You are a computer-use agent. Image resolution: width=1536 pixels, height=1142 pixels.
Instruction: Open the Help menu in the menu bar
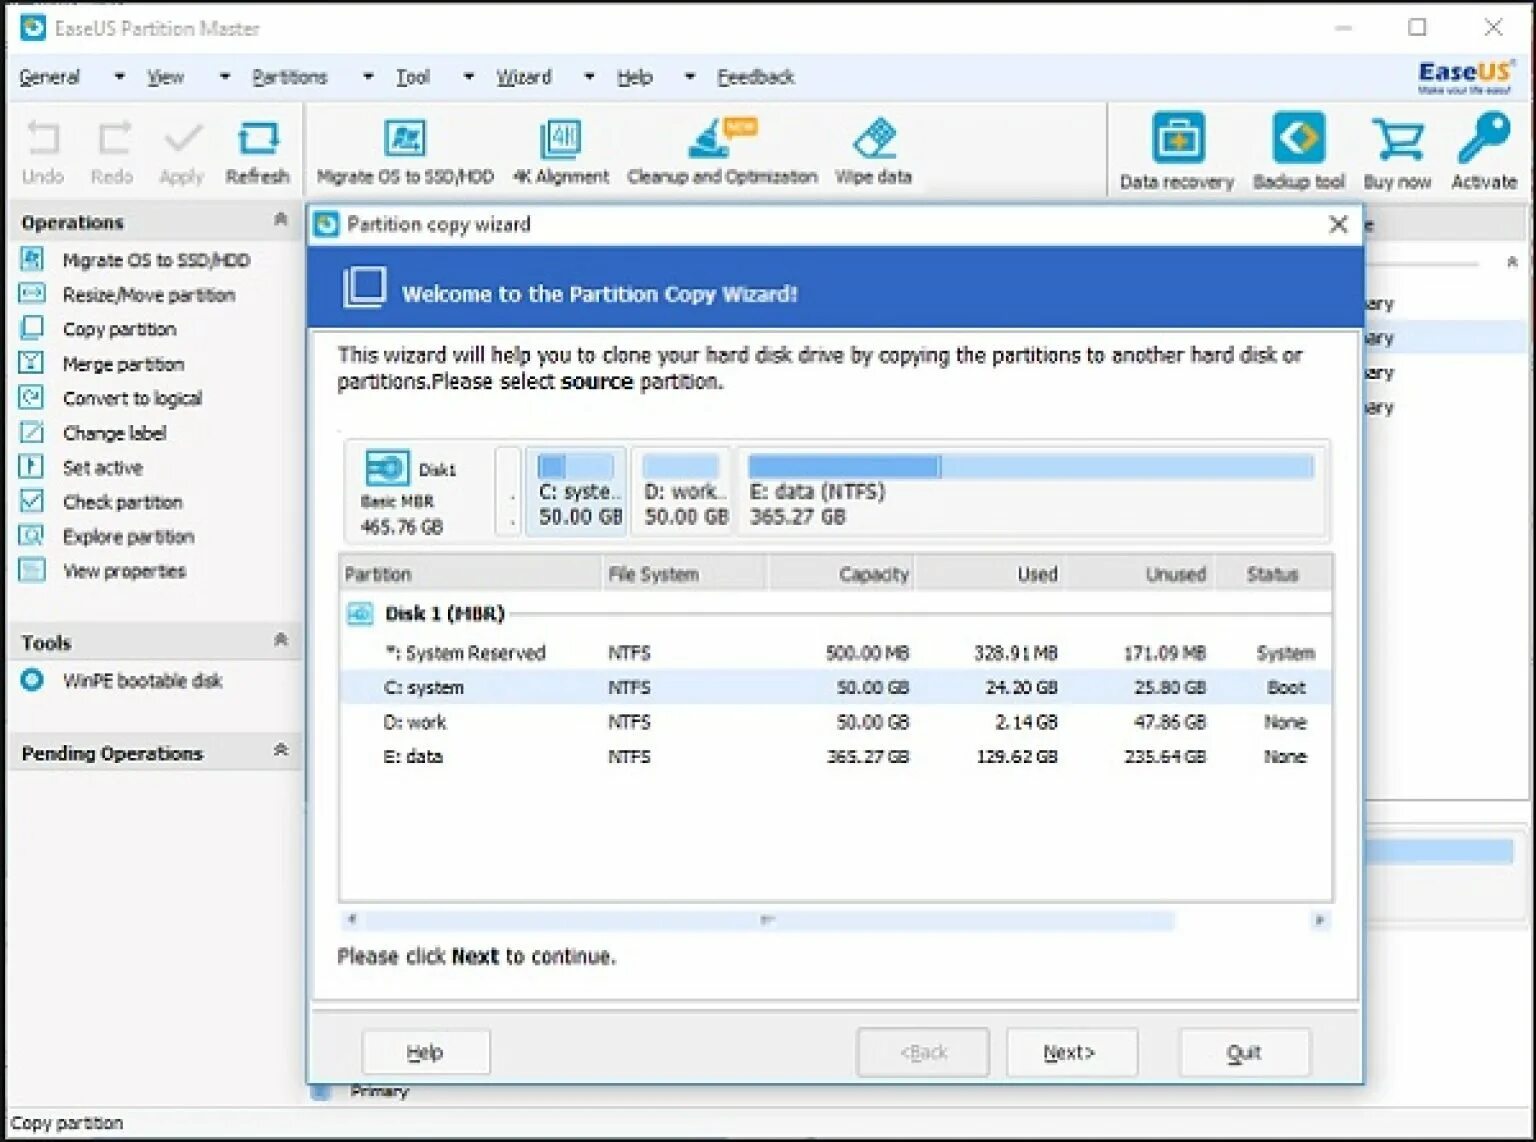[634, 77]
